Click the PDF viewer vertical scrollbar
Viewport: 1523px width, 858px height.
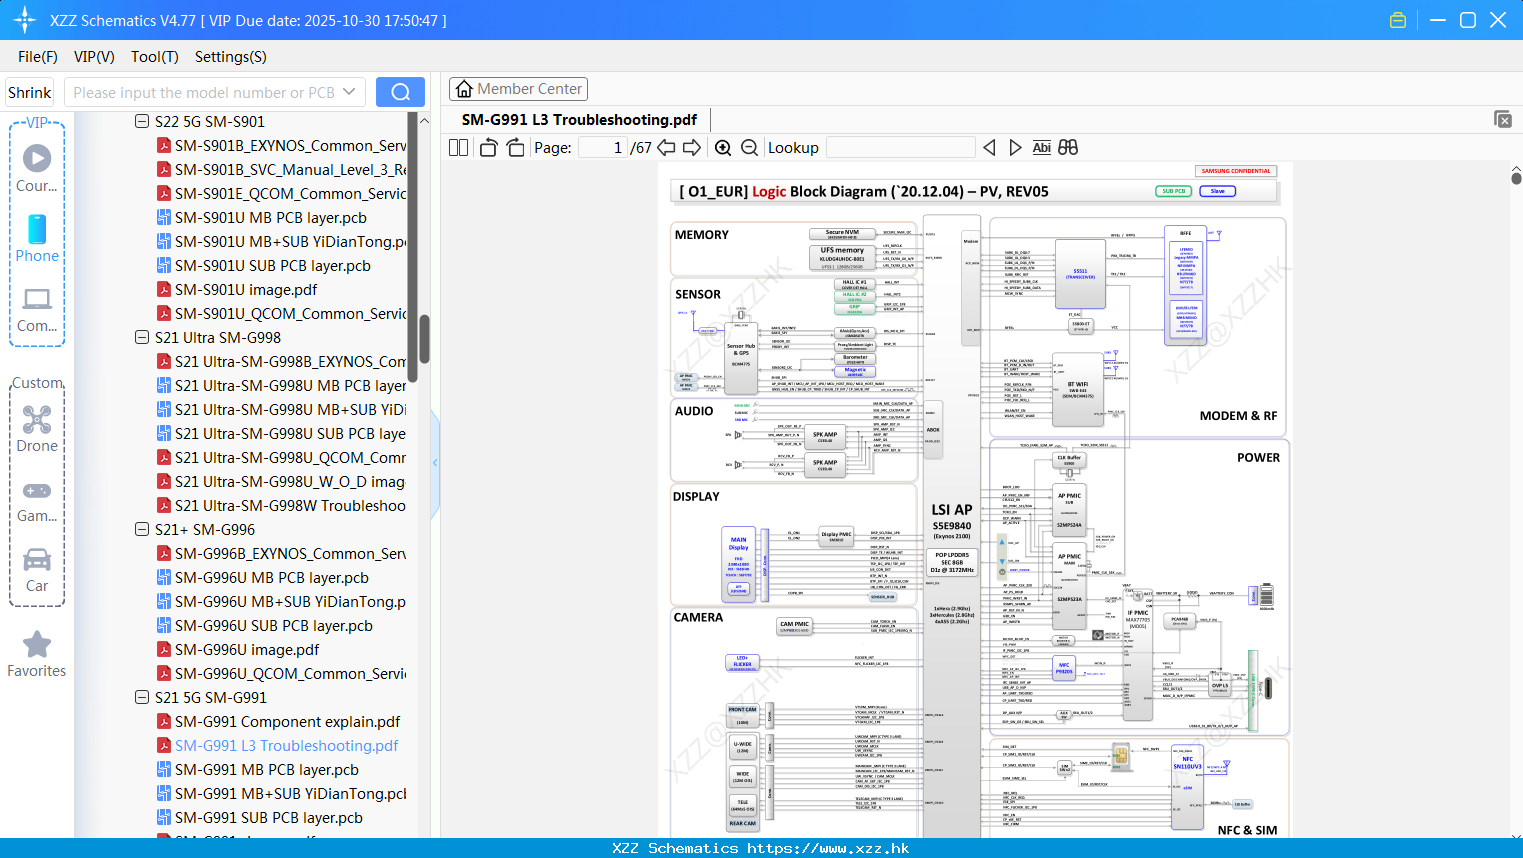pos(1516,178)
